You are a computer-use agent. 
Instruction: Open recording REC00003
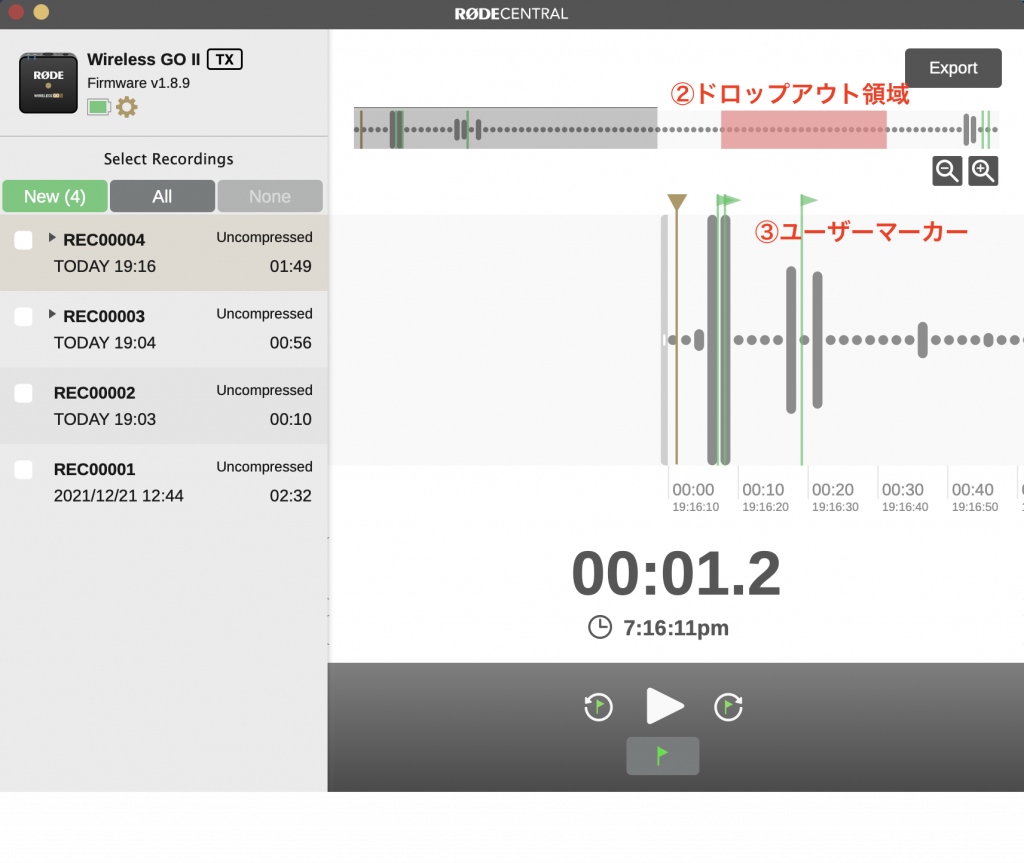click(164, 329)
